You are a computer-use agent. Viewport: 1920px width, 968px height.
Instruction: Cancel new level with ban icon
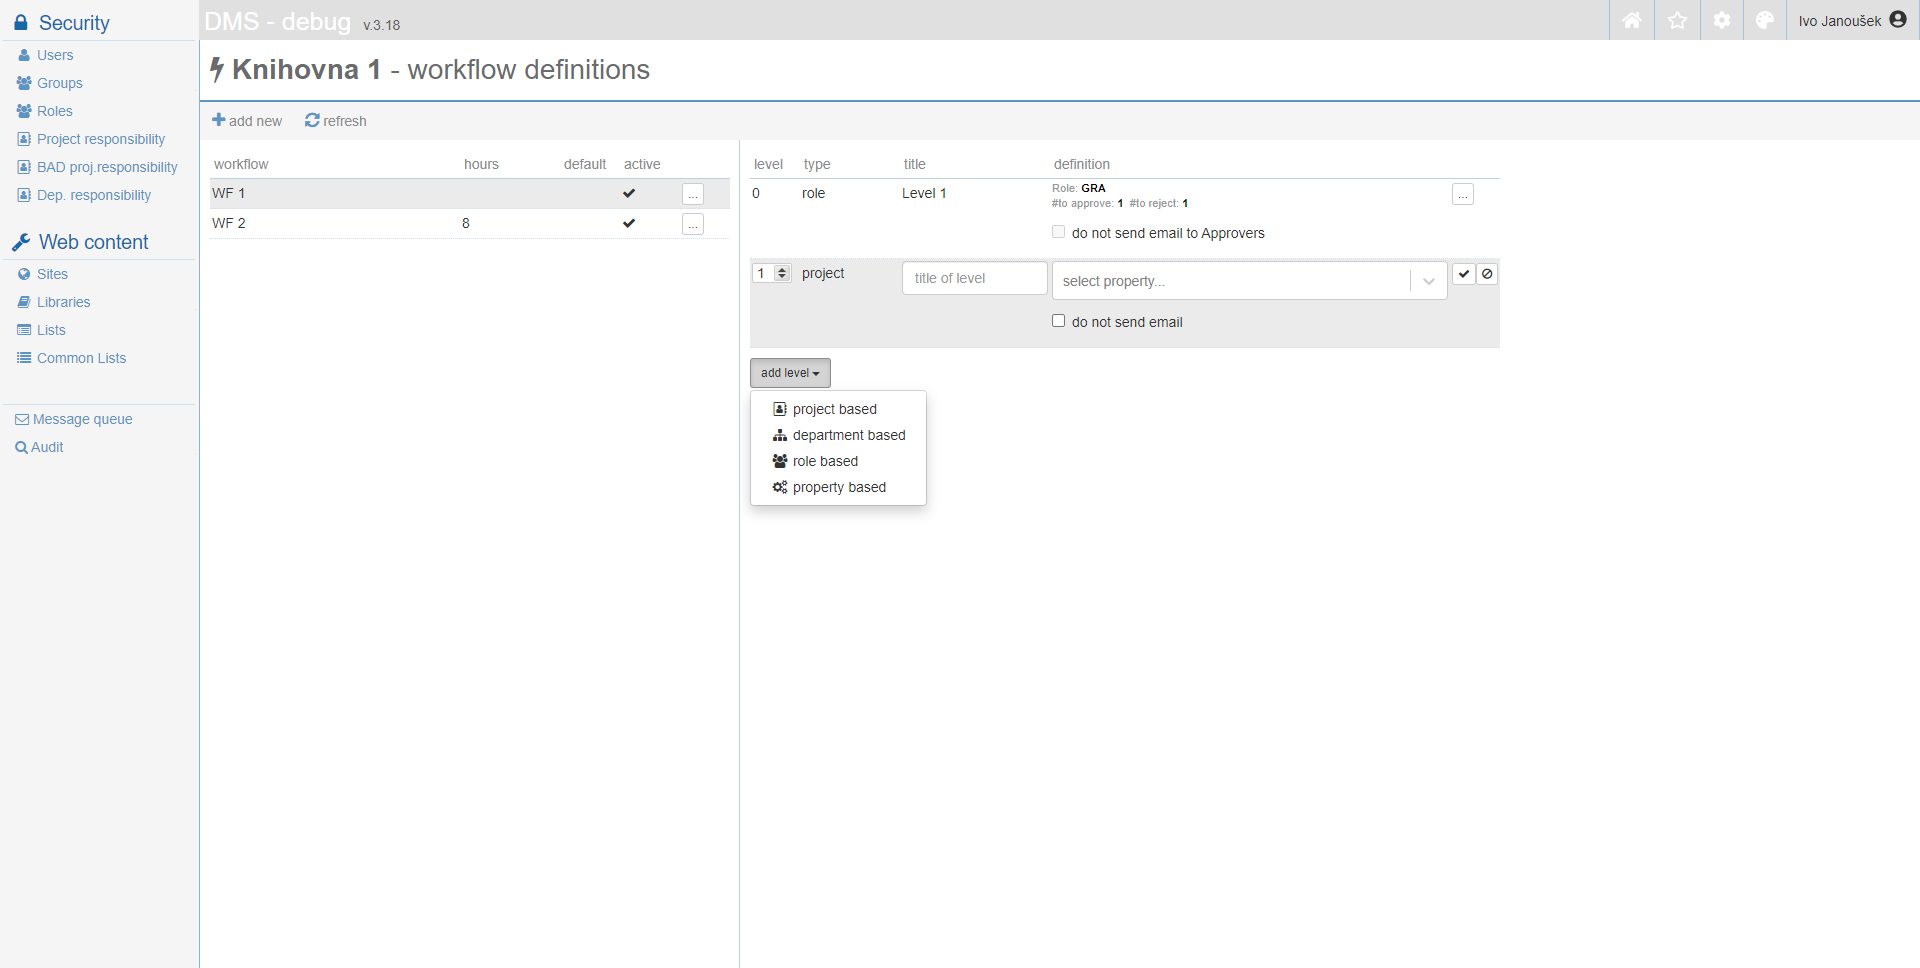coord(1487,274)
